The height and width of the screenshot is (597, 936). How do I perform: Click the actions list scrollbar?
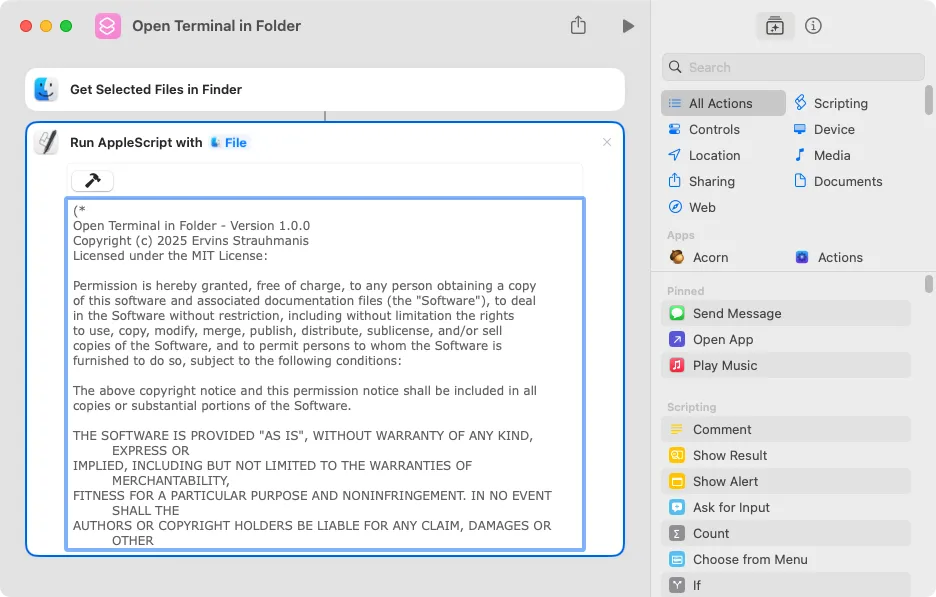point(928,284)
